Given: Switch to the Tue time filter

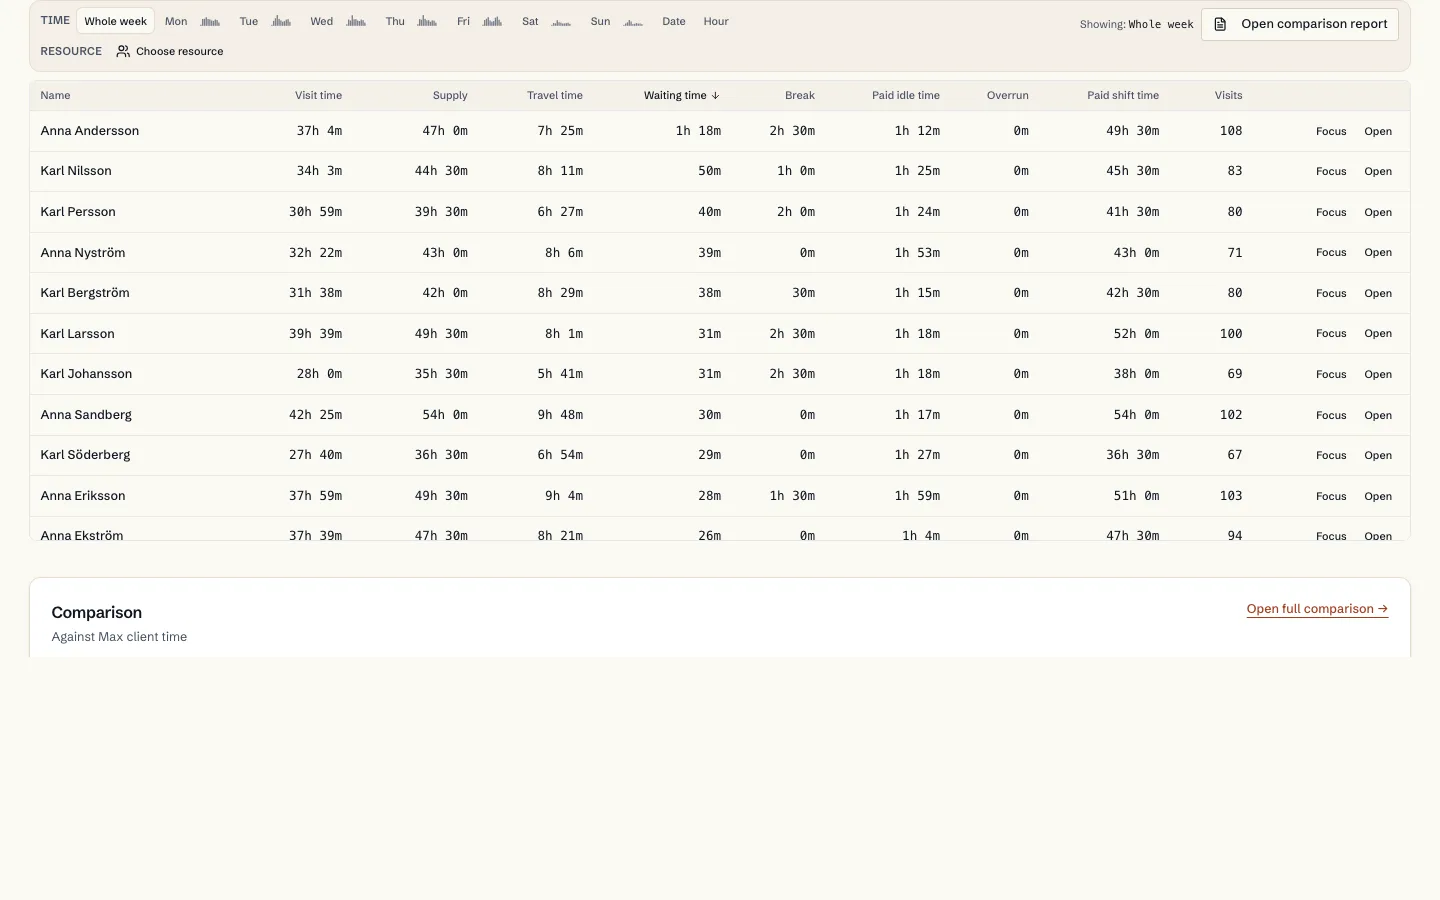Looking at the screenshot, I should point(249,21).
